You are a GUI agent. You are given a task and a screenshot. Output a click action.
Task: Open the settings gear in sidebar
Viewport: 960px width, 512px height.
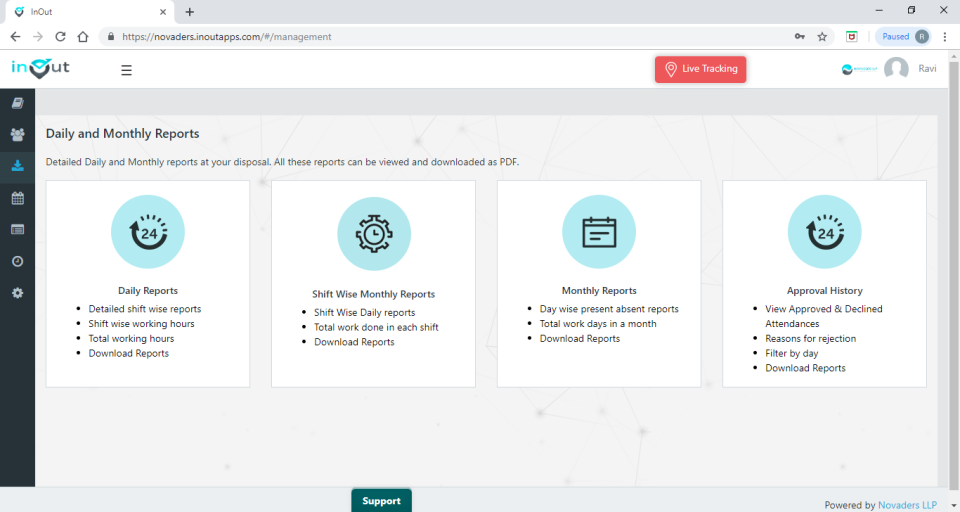pos(18,293)
